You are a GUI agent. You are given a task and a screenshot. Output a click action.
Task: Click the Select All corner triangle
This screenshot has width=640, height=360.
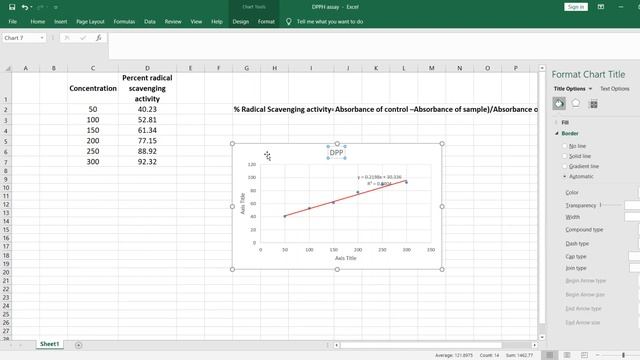click(x=7, y=68)
